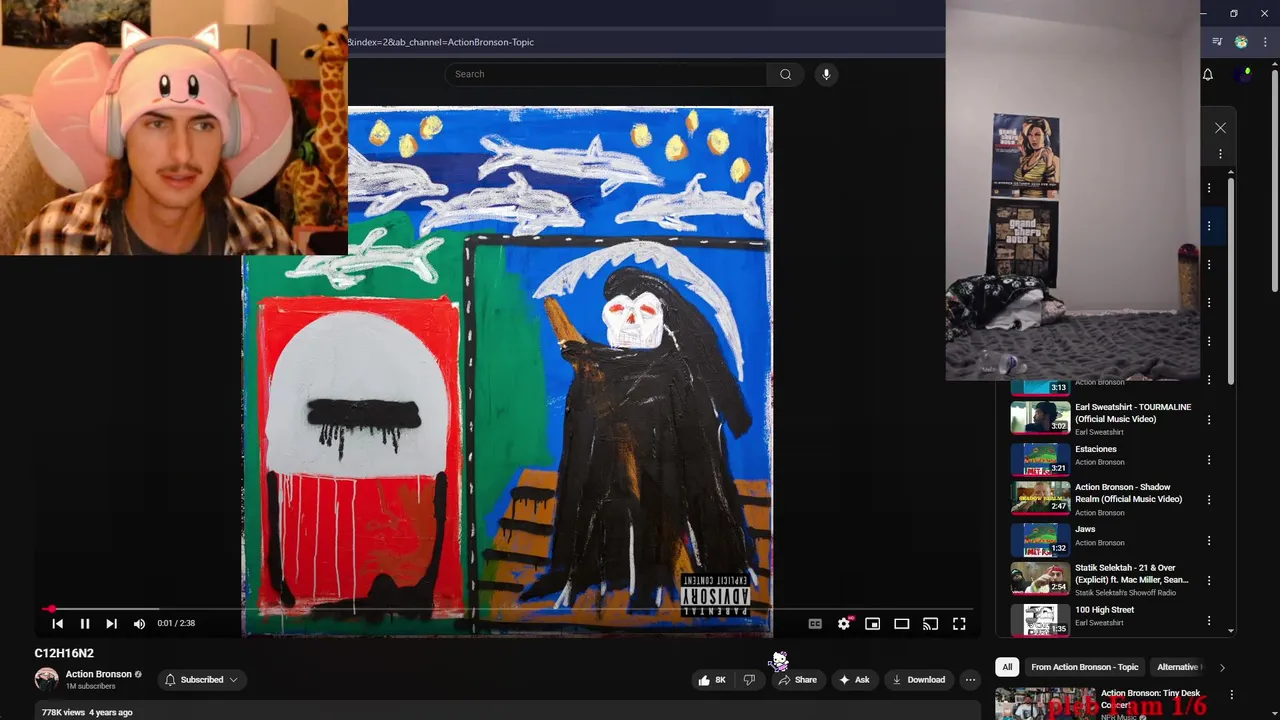
Task: Click the Statik Selektah 2:54 thumbnail
Action: point(1040,579)
